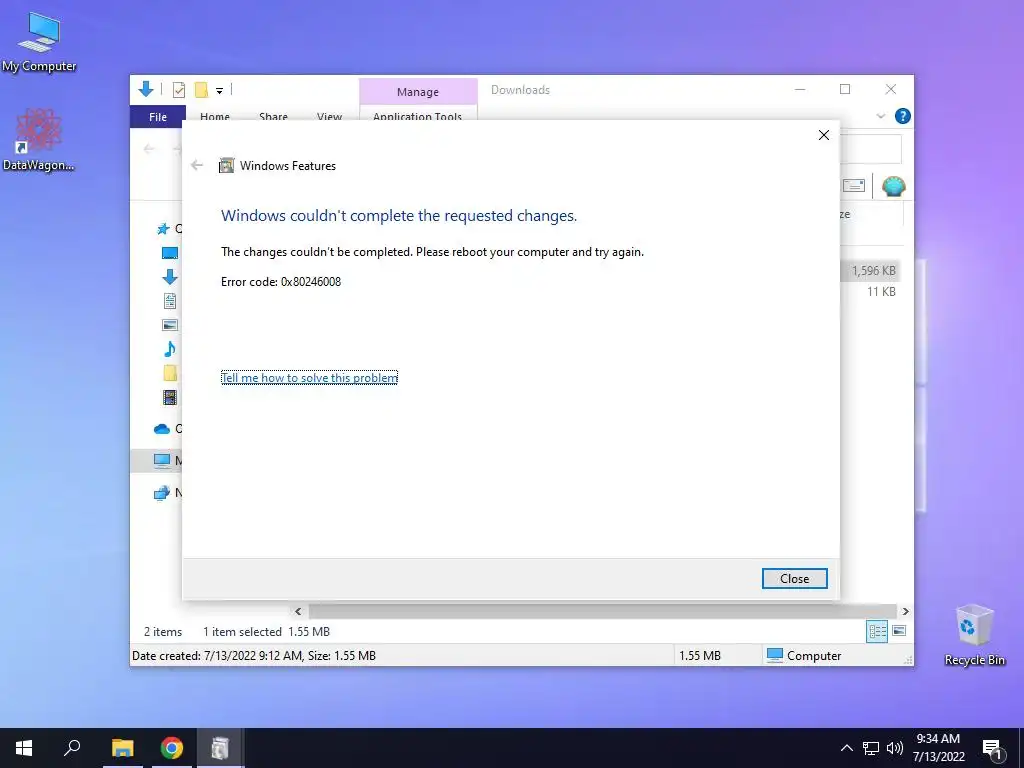
Task: Select the Manage contextual tab
Action: (x=418, y=92)
